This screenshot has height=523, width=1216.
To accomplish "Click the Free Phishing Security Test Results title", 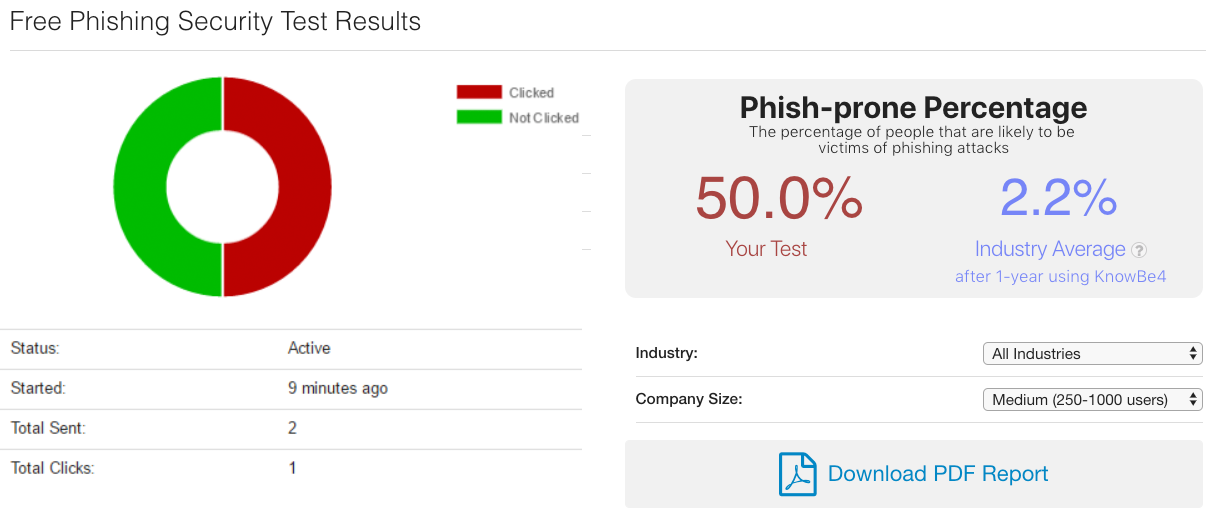I will point(215,21).
